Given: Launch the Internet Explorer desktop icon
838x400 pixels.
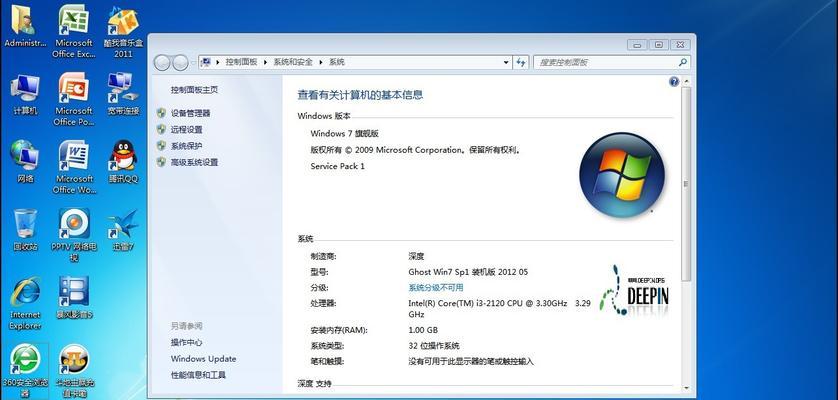Looking at the screenshot, I should point(25,303).
